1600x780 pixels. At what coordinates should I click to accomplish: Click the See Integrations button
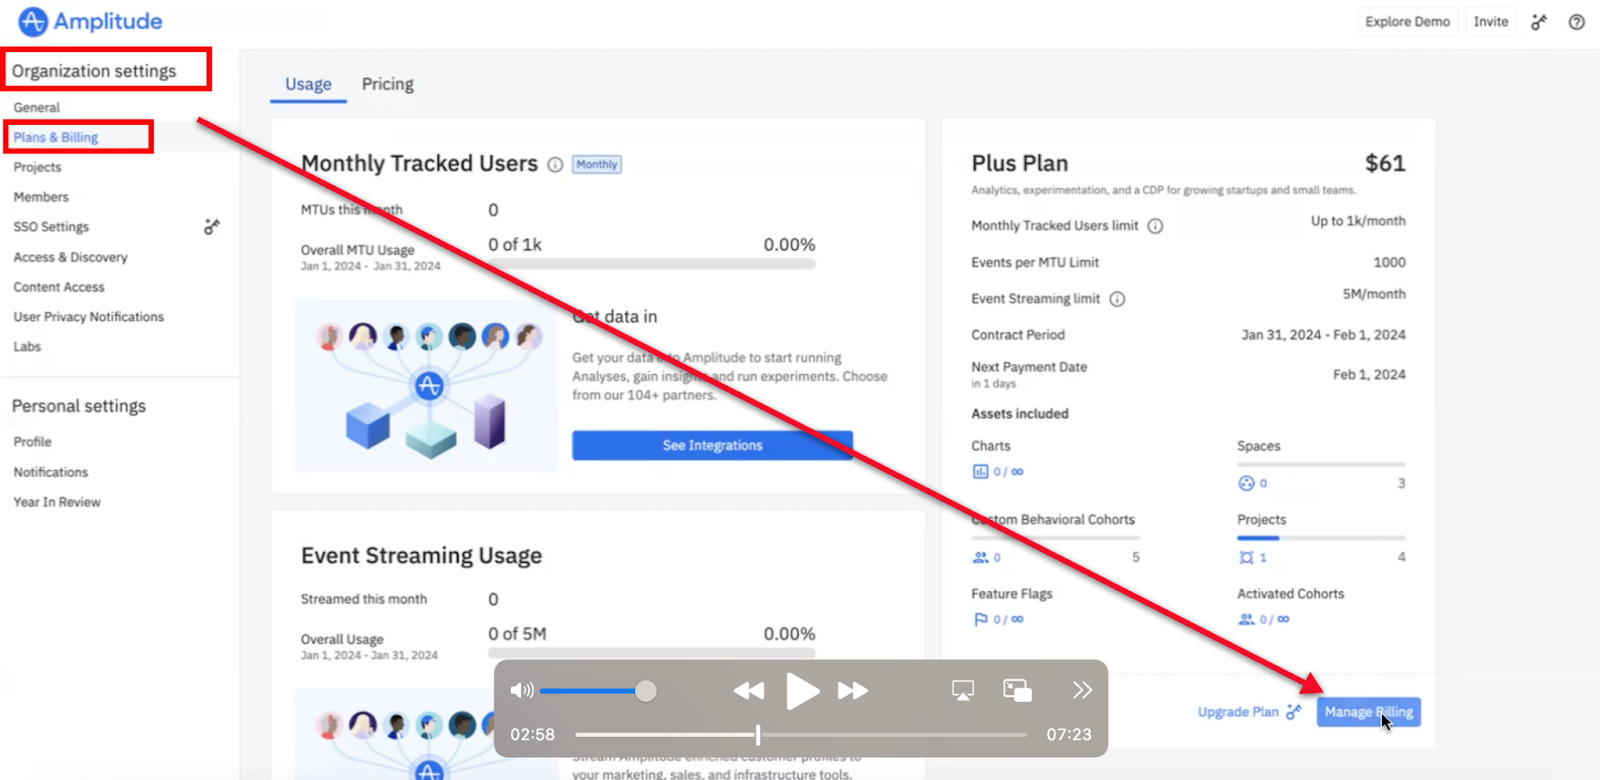point(712,445)
